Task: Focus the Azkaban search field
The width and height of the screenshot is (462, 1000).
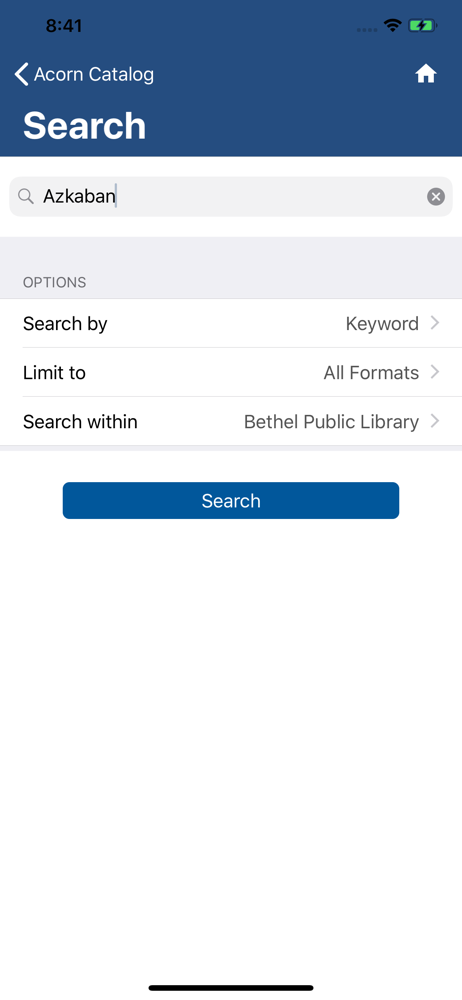Action: click(231, 196)
